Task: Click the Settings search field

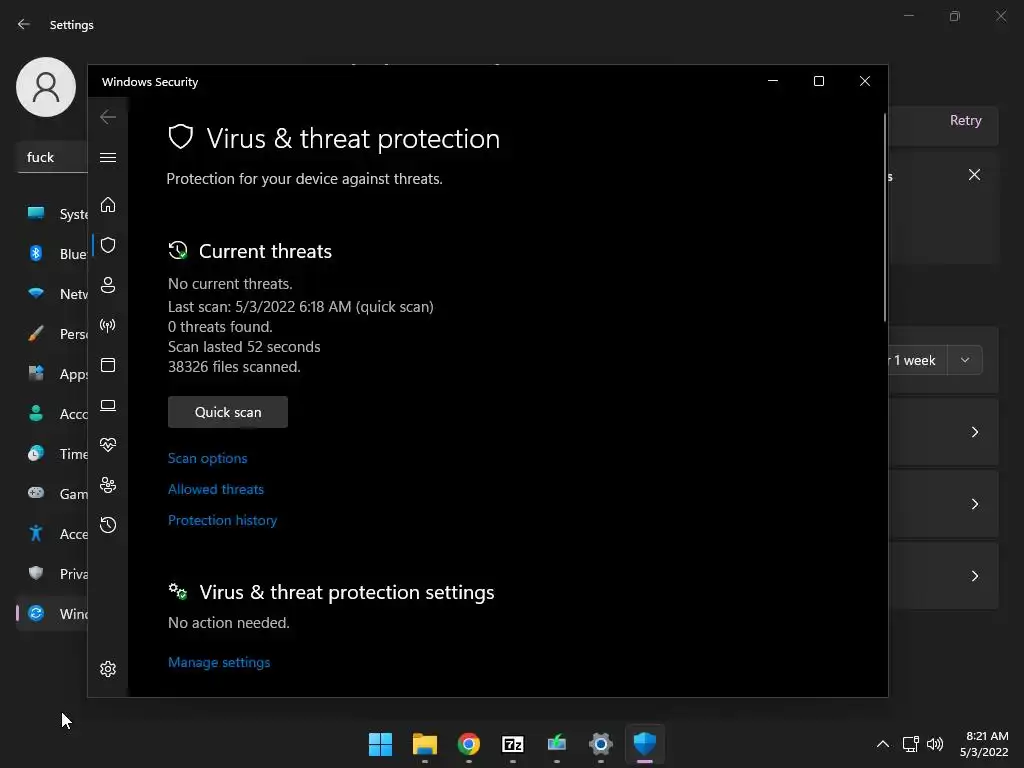Action: [x=52, y=157]
